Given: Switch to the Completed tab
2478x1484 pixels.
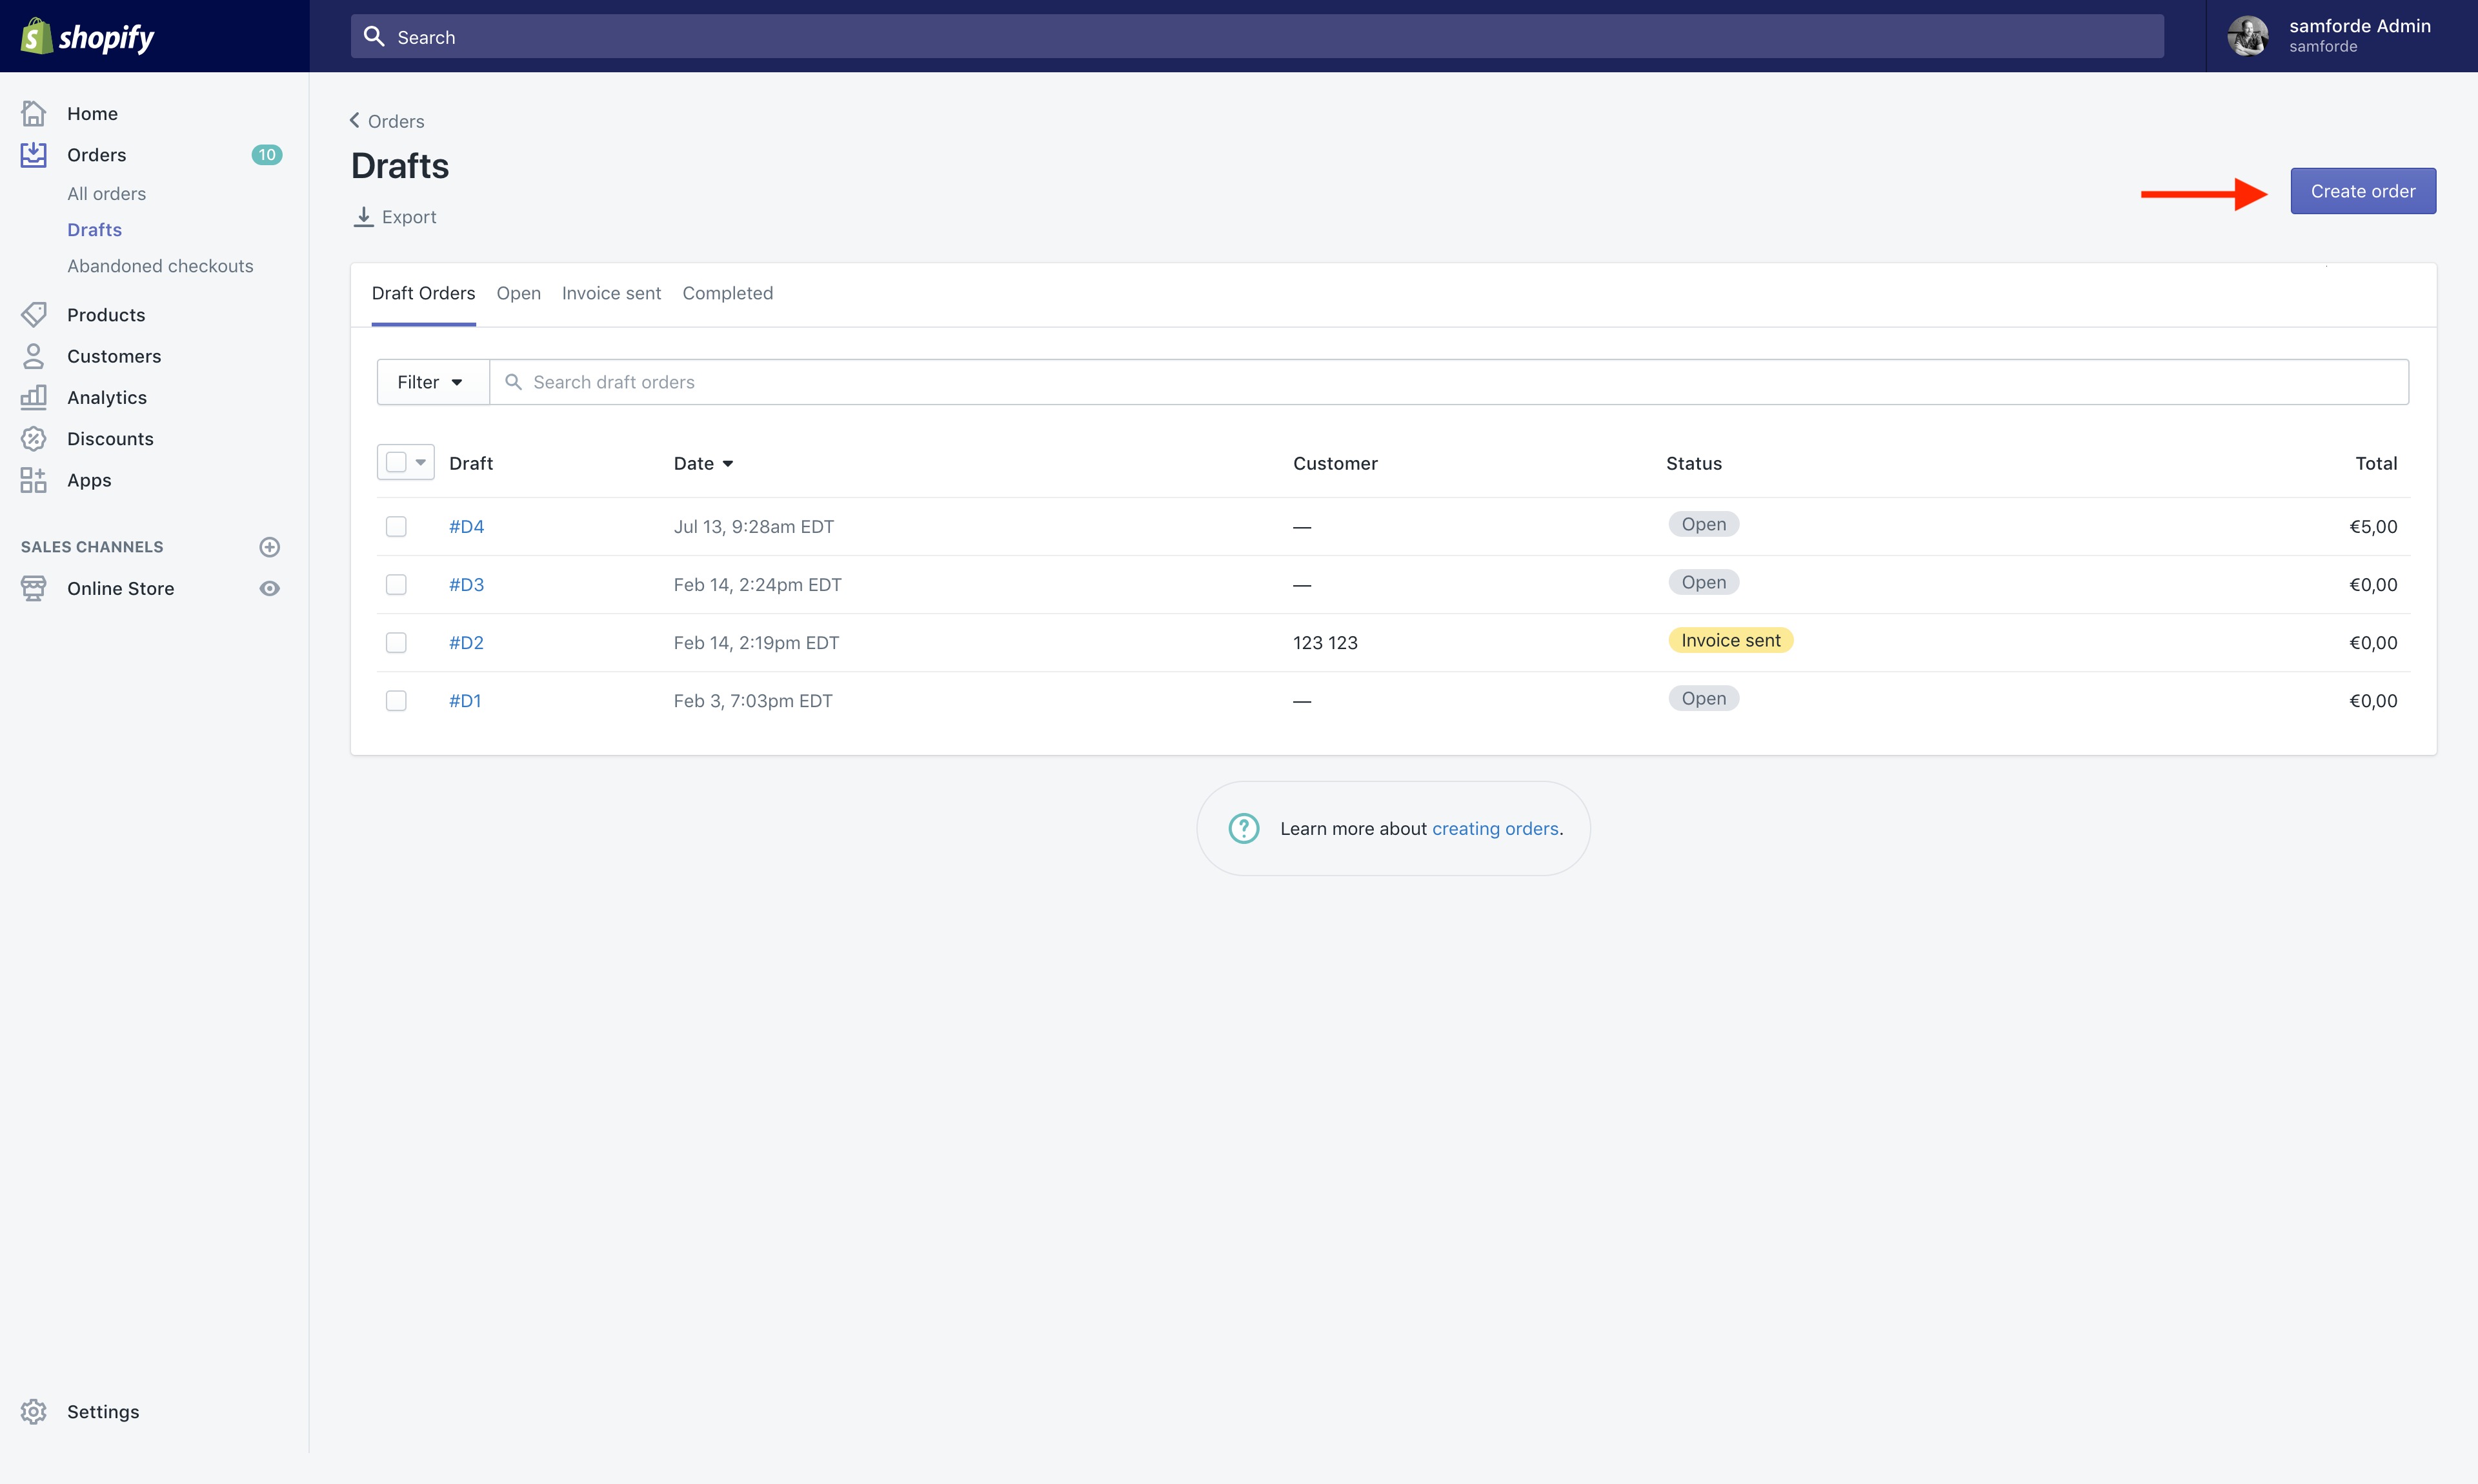Looking at the screenshot, I should 727,293.
